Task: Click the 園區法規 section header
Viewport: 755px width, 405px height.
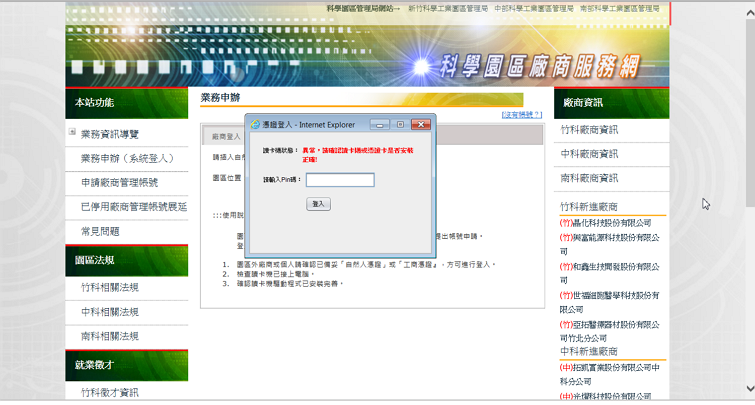Action: [x=127, y=260]
